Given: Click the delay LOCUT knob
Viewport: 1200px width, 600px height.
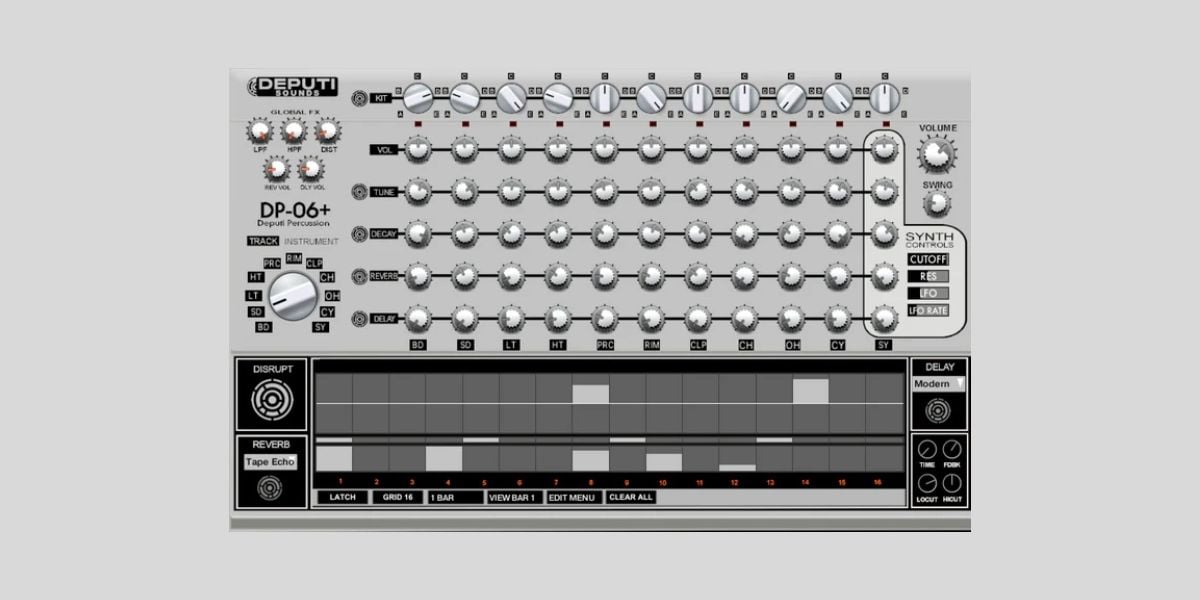Looking at the screenshot, I should pos(927,485).
